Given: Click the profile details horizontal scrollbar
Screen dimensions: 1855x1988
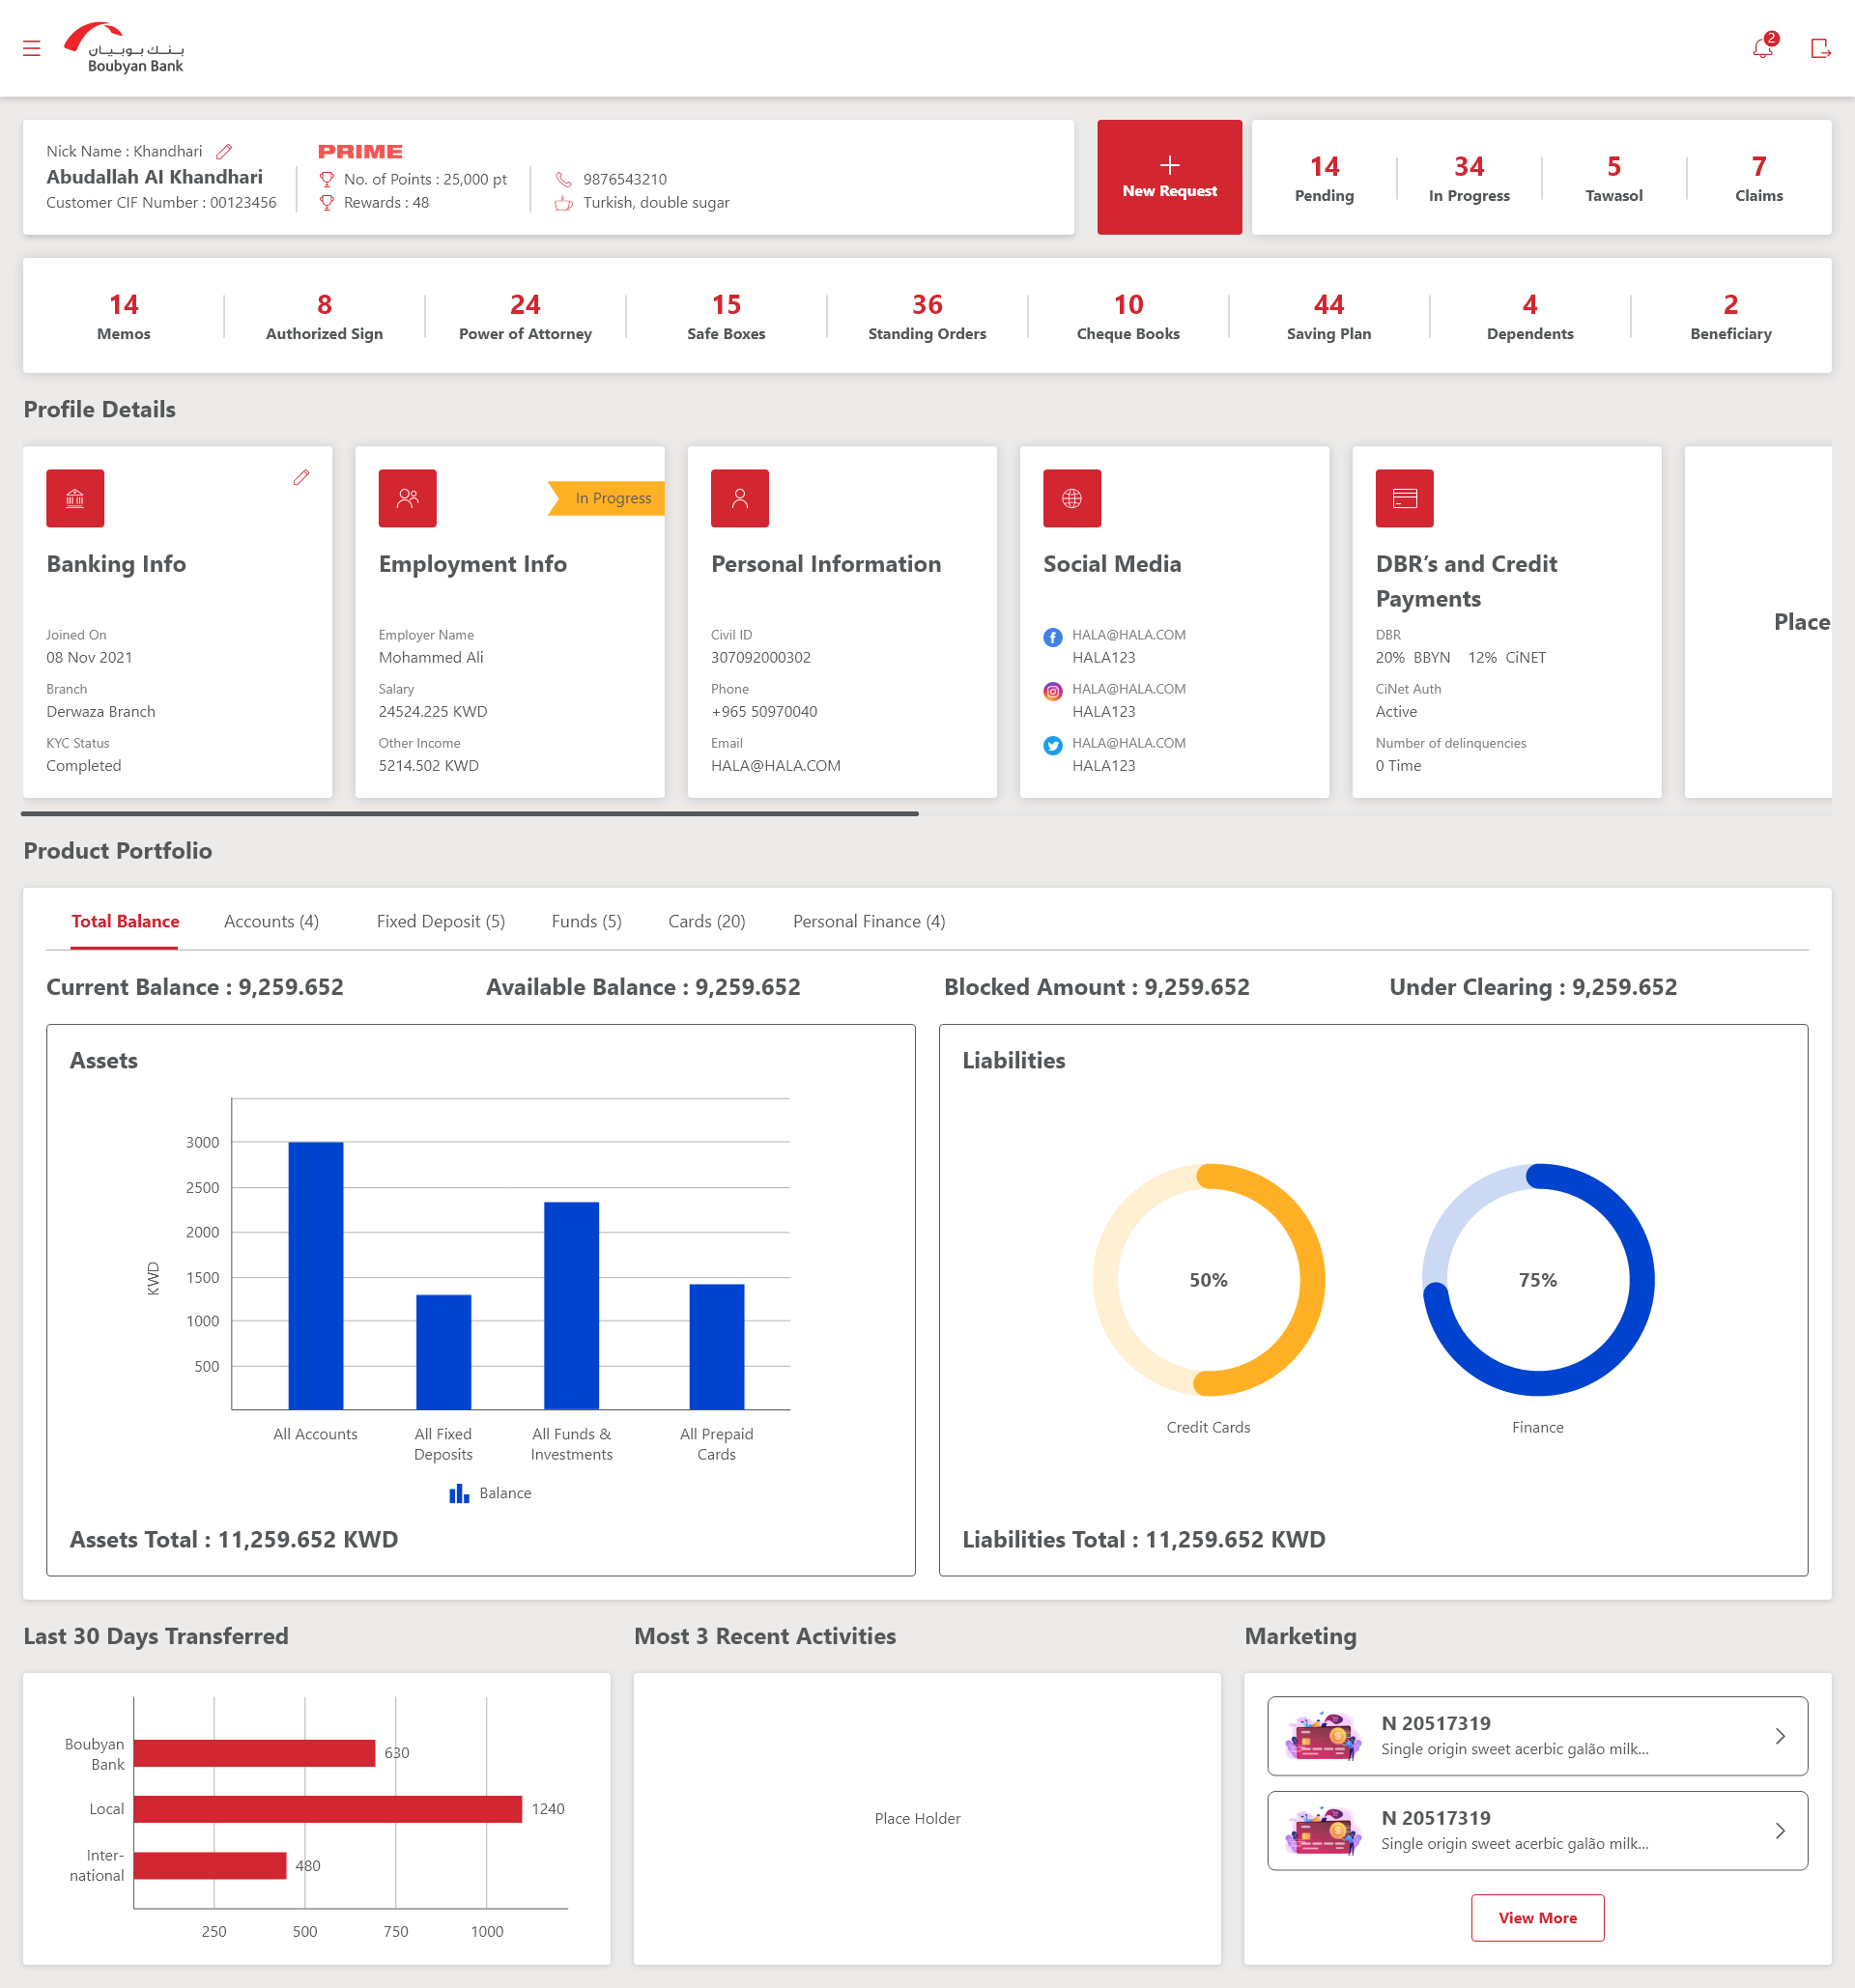Looking at the screenshot, I should (x=470, y=814).
